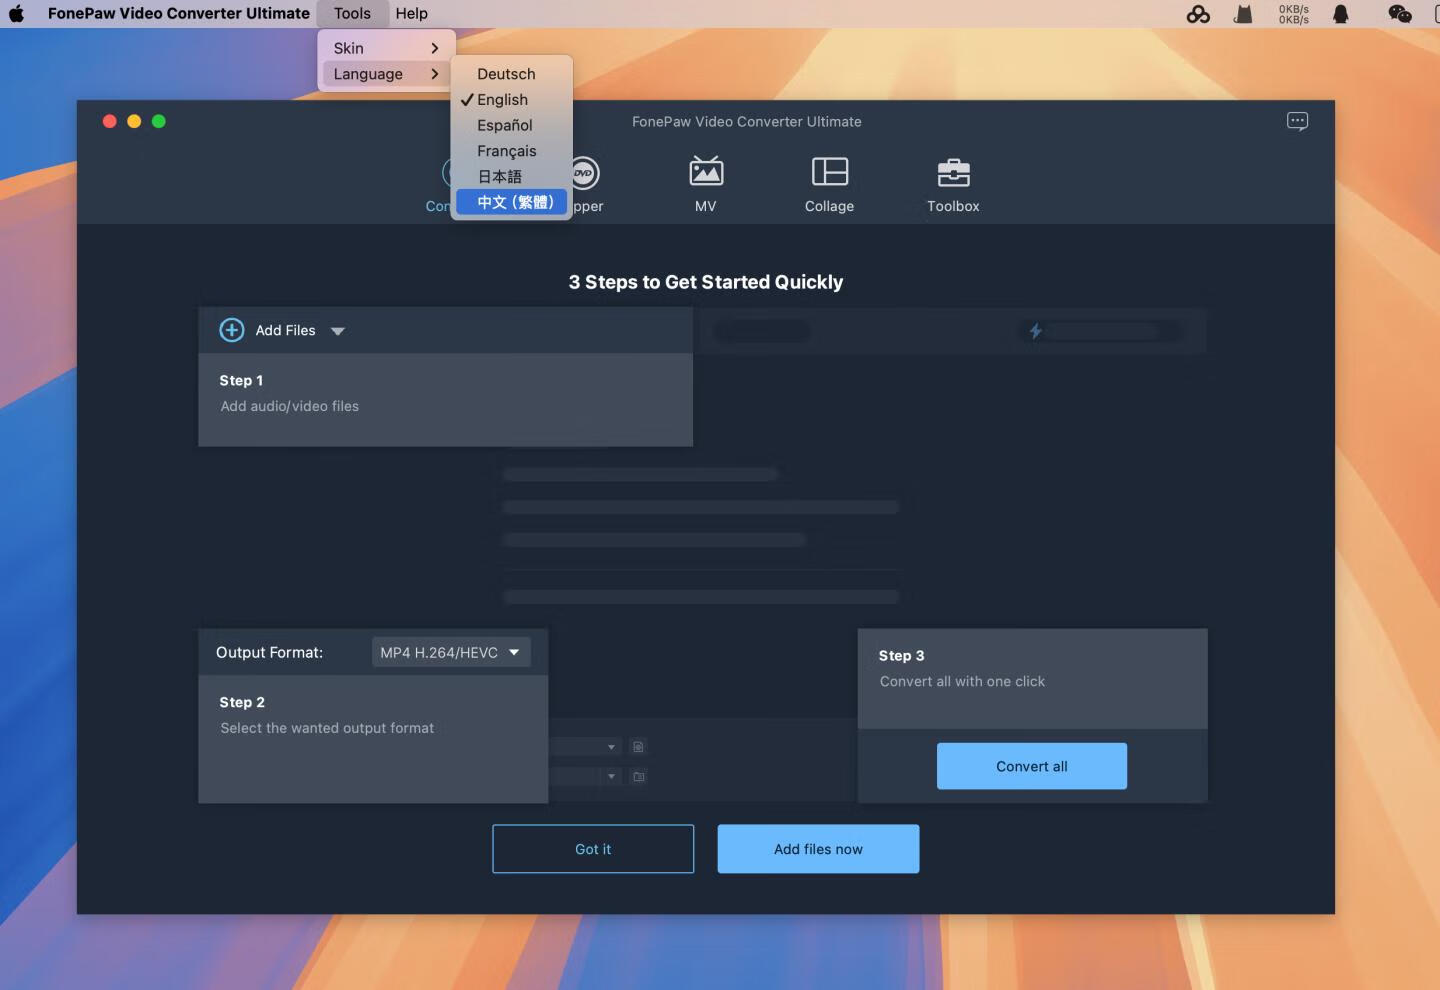The height and width of the screenshot is (990, 1440).
Task: Click the Convert all button
Action: click(x=1032, y=766)
